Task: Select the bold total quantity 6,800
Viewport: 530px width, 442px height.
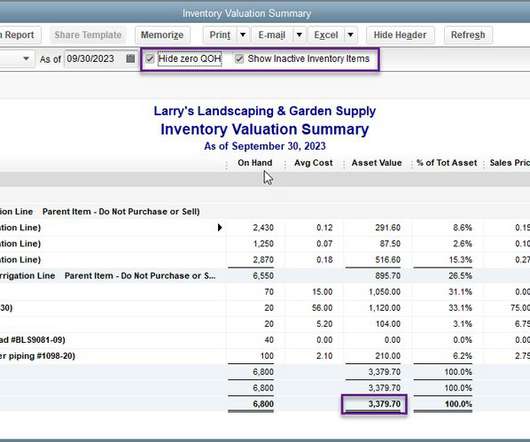Action: [x=263, y=404]
